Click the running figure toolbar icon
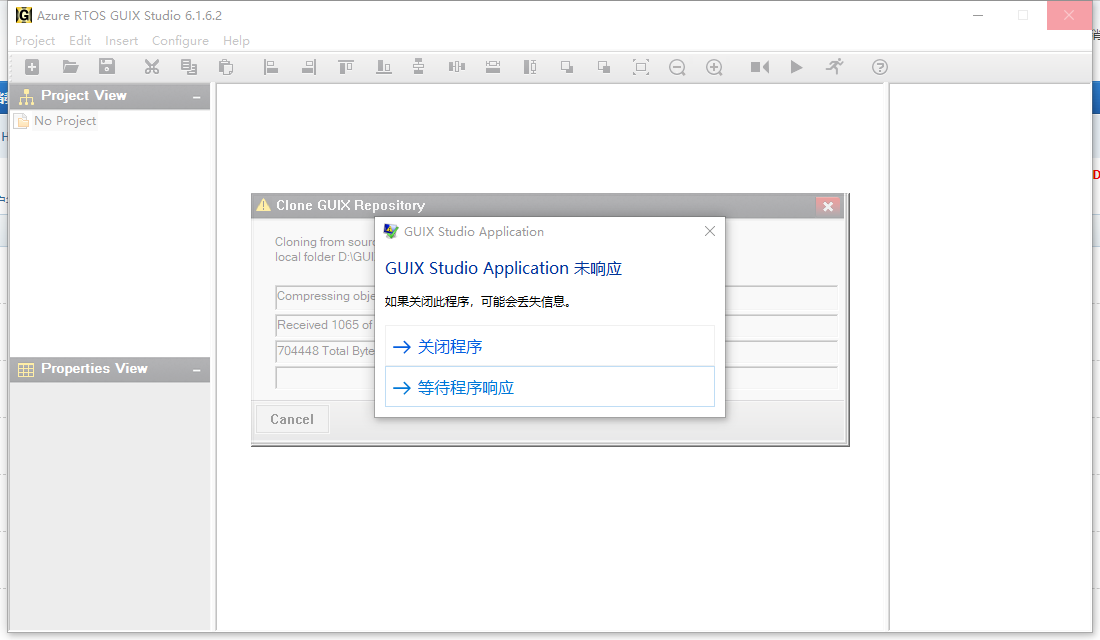Image resolution: width=1100 pixels, height=640 pixels. tap(834, 67)
